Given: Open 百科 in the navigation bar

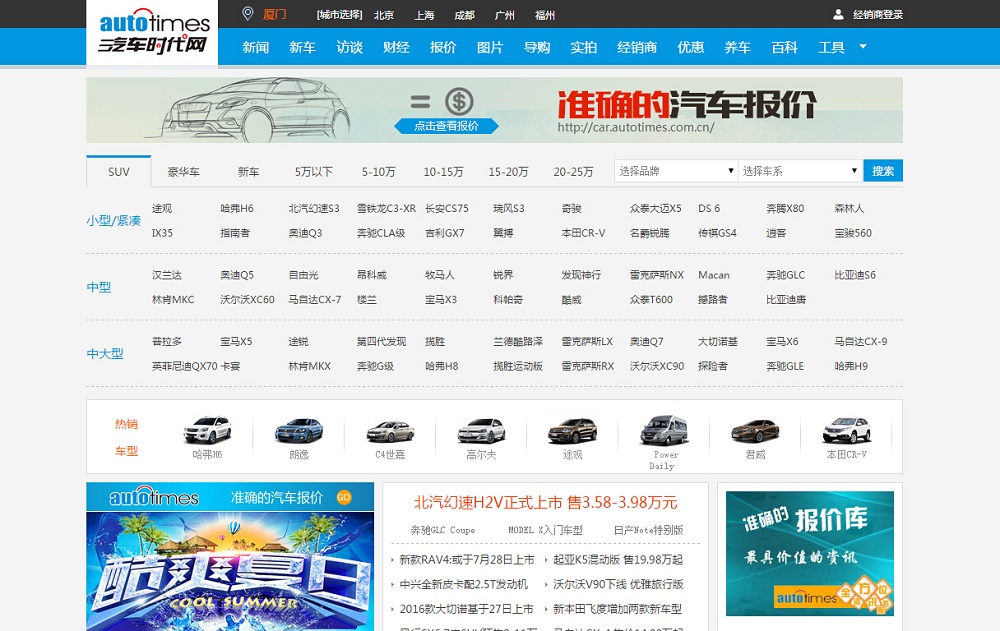Looking at the screenshot, I should point(784,47).
